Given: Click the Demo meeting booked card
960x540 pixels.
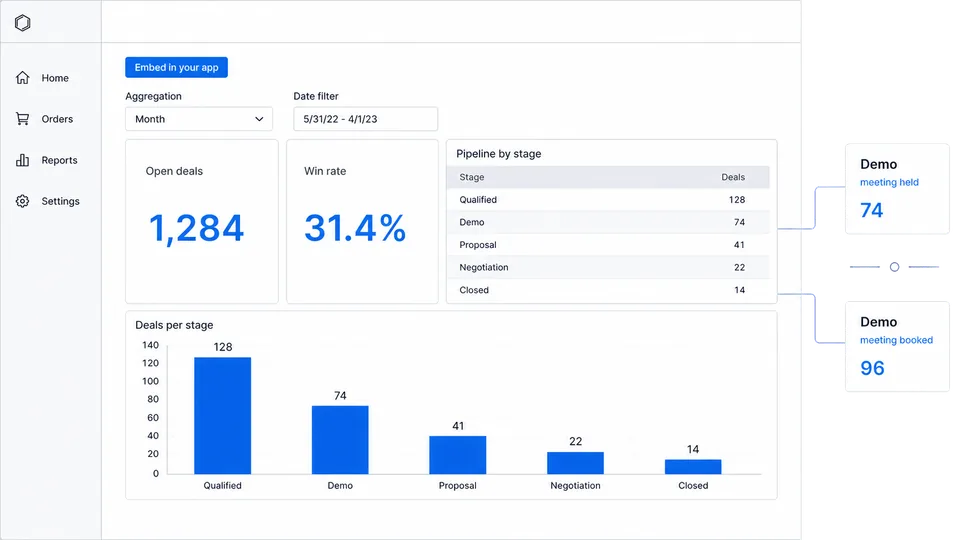Looking at the screenshot, I should pos(897,347).
